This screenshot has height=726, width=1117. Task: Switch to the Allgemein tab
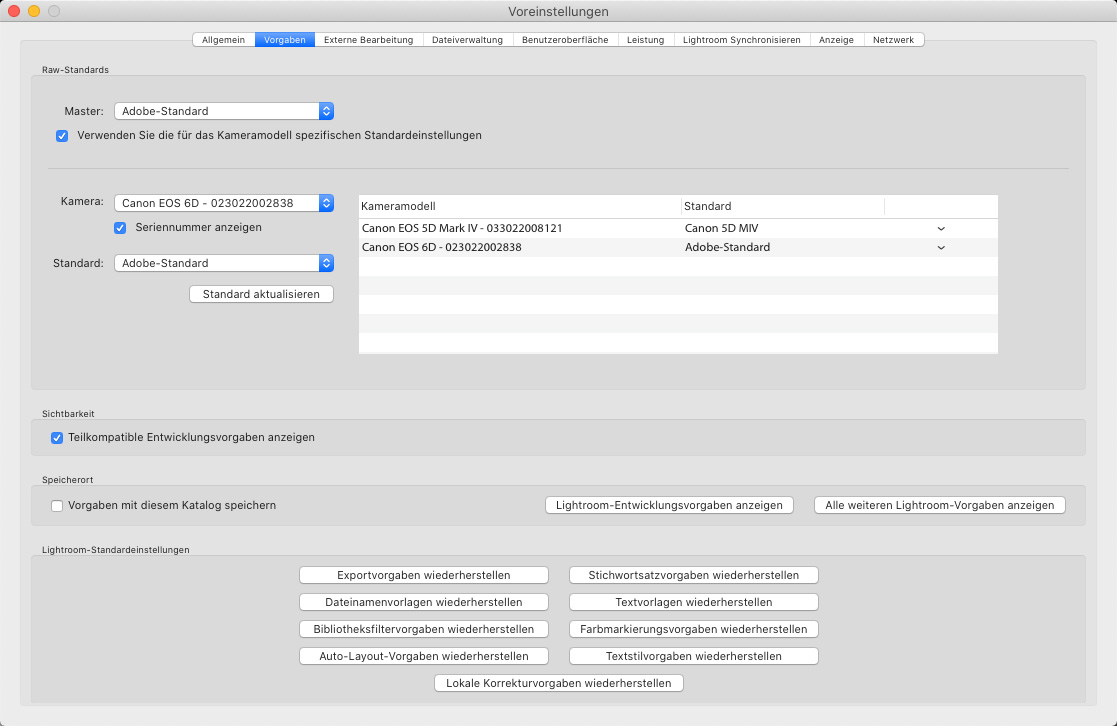223,40
